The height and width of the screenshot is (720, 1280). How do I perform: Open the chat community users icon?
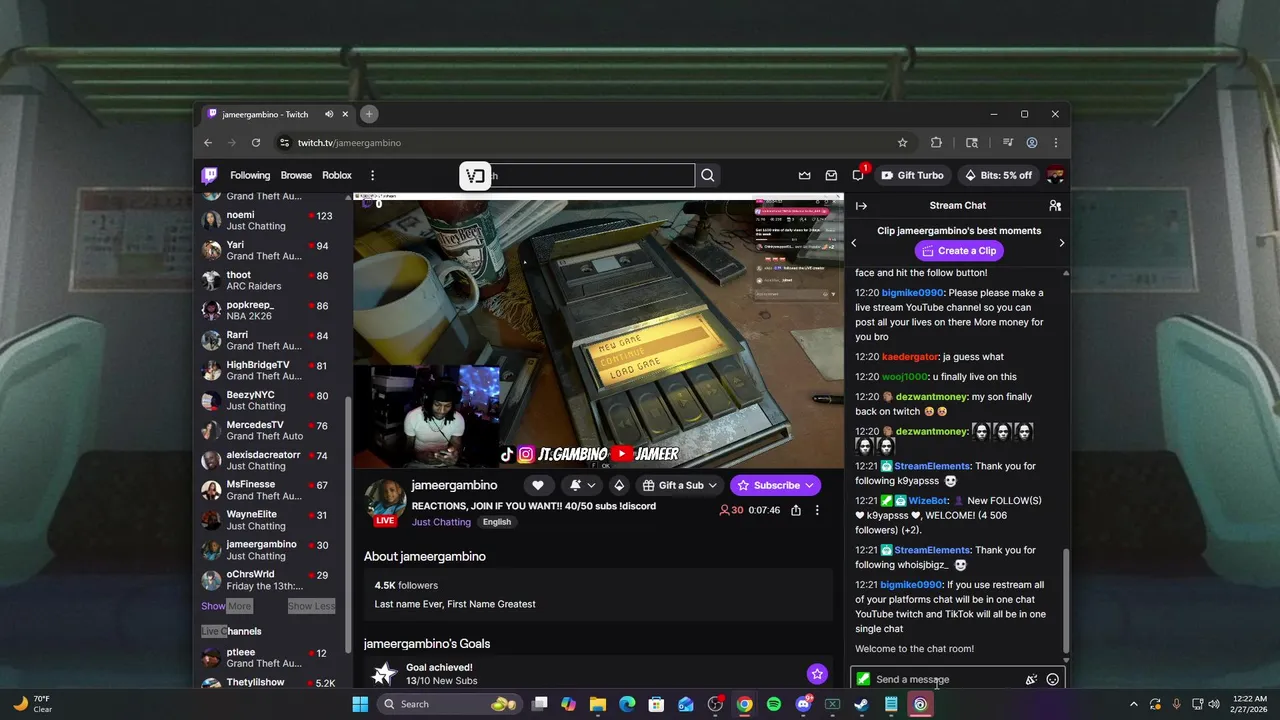click(1054, 206)
